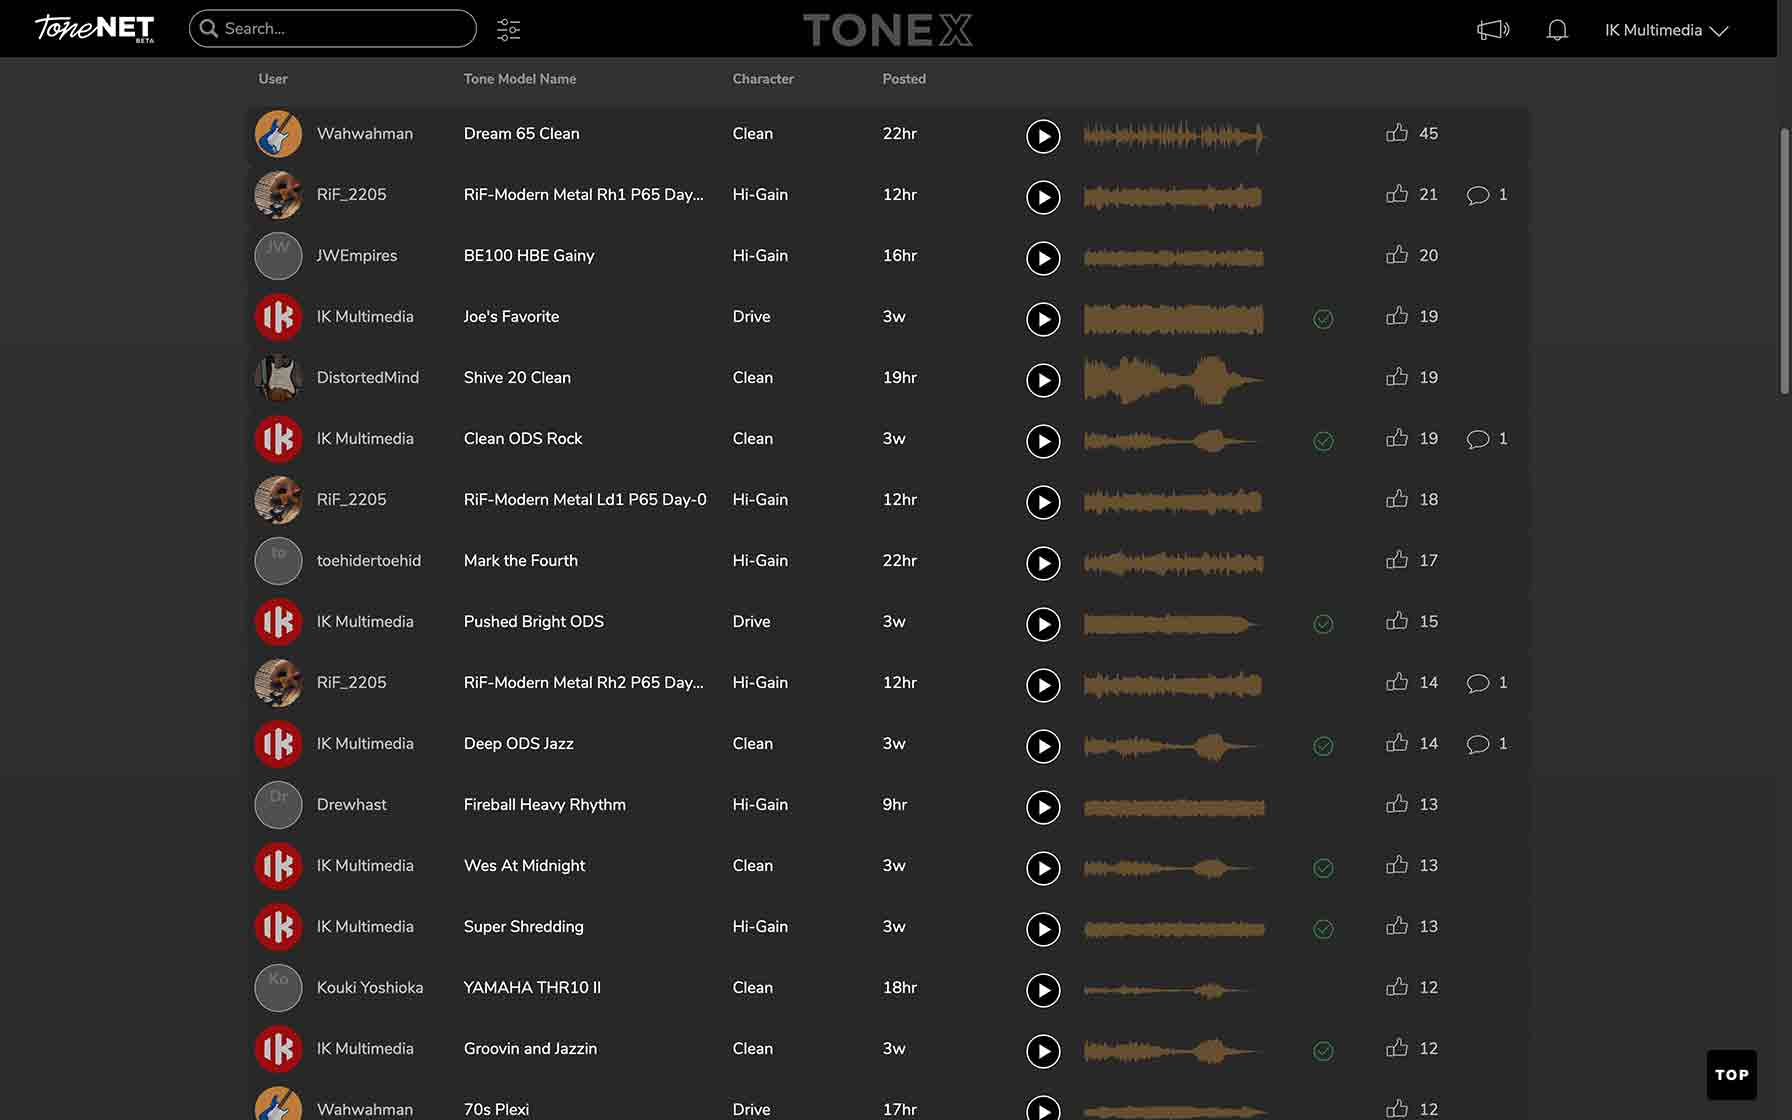Like the Pushed Bright ODS tone
The image size is (1792, 1120).
(1397, 620)
